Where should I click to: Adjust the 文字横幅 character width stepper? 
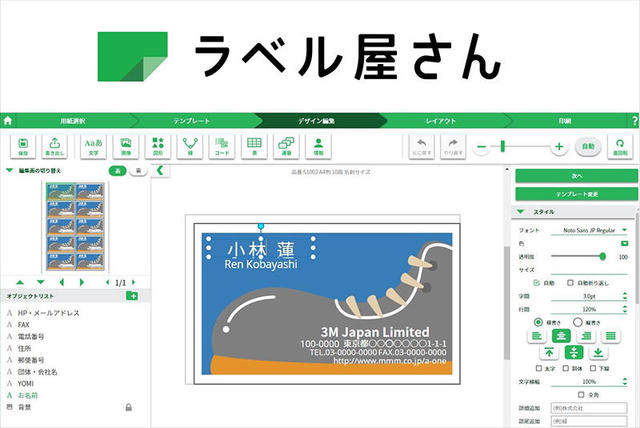pos(625,381)
